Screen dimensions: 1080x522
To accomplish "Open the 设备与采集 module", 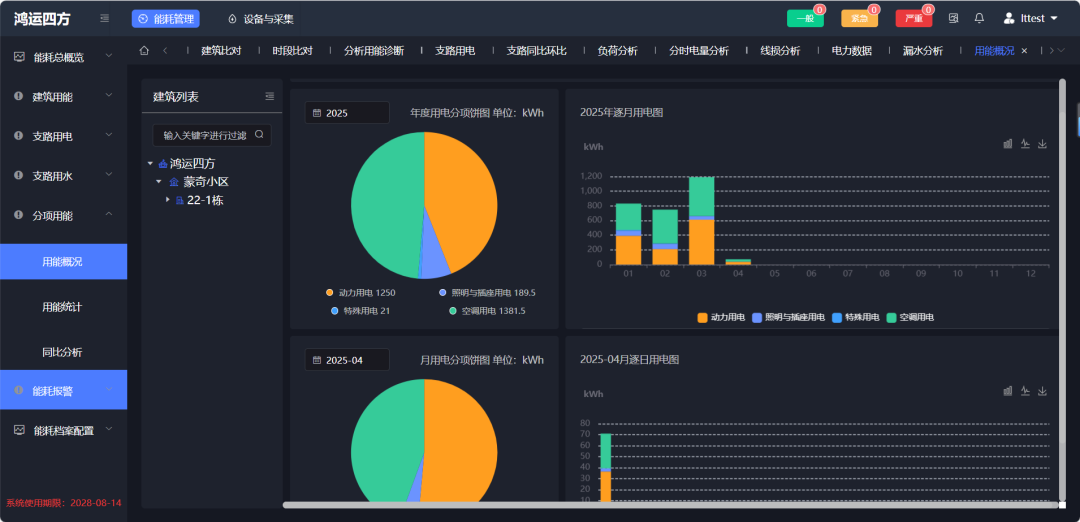I will [260, 19].
